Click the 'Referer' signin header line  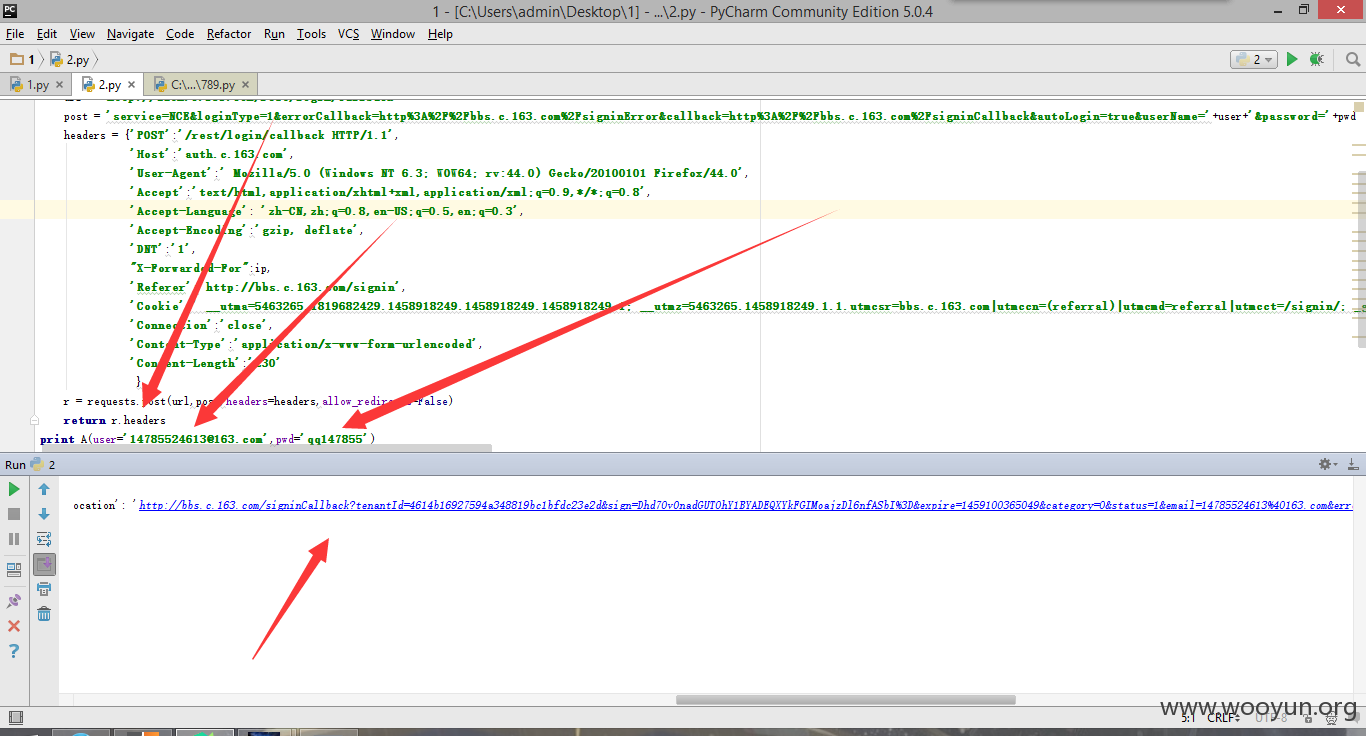(x=268, y=287)
